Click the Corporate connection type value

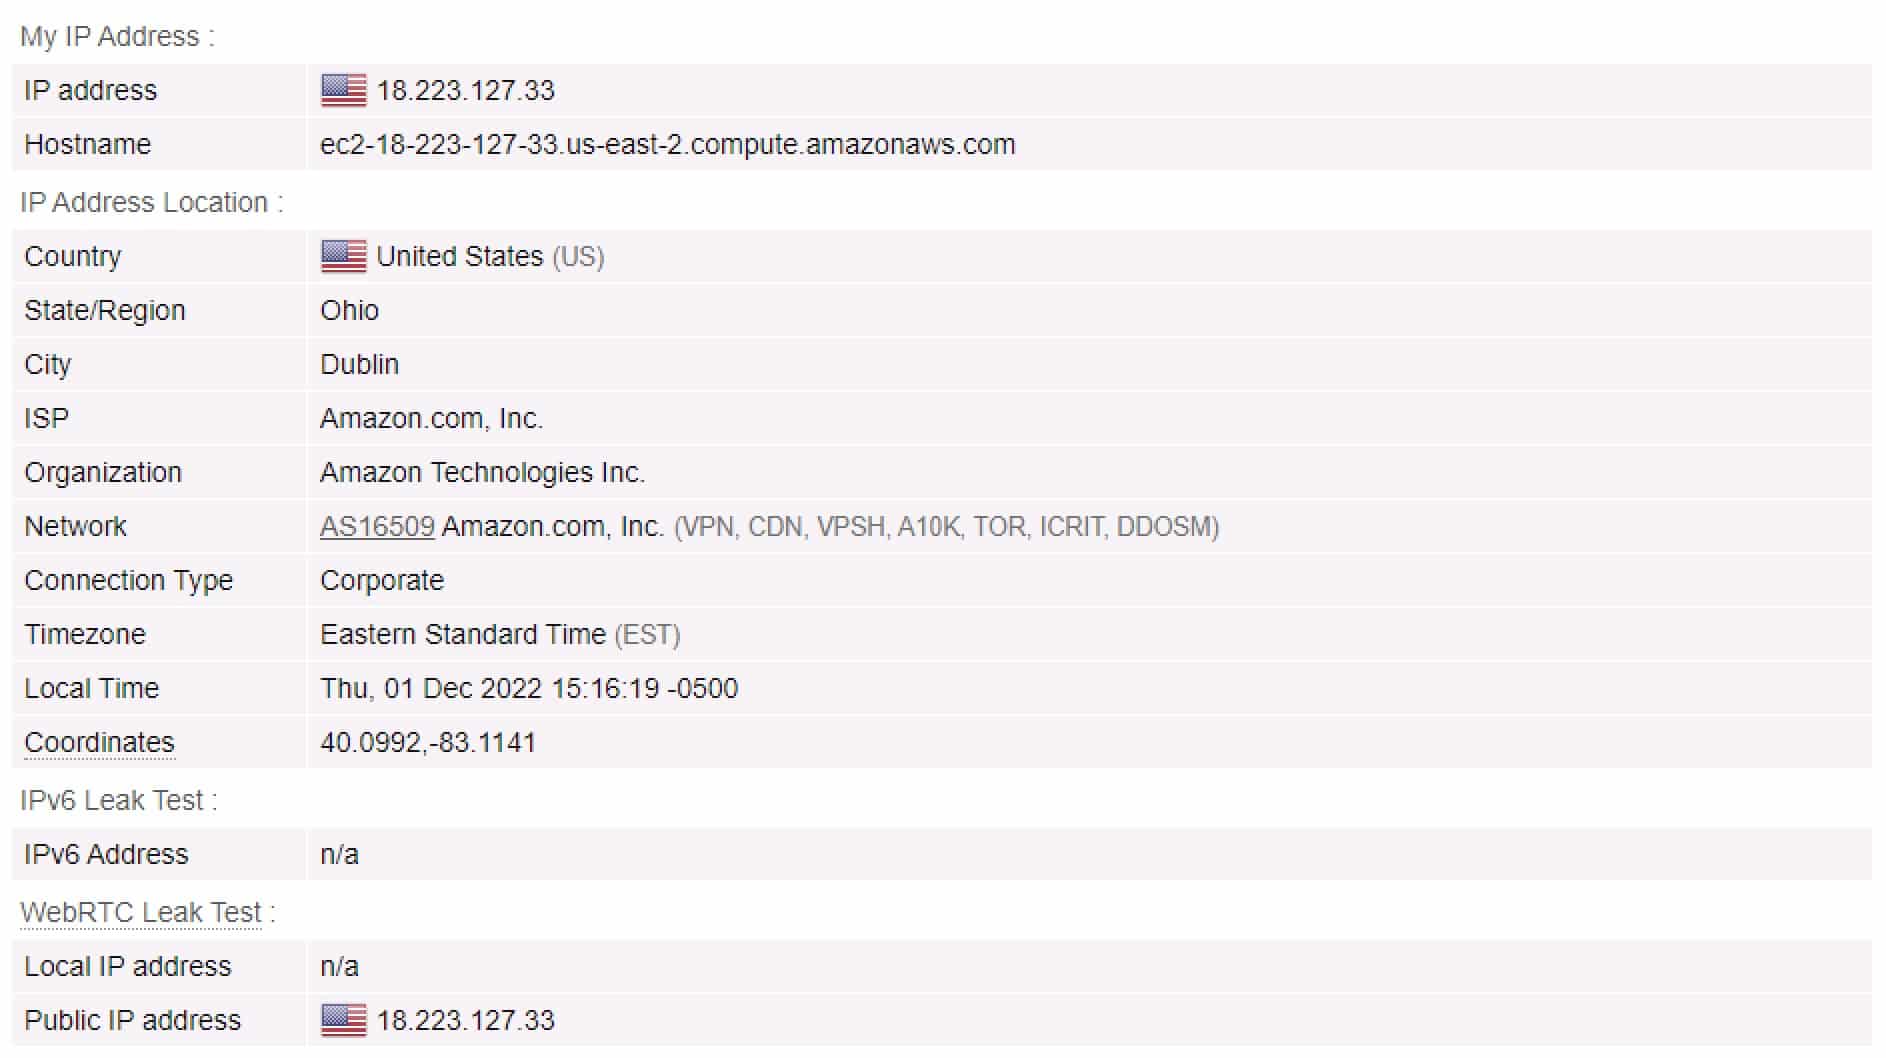pyautogui.click(x=382, y=581)
